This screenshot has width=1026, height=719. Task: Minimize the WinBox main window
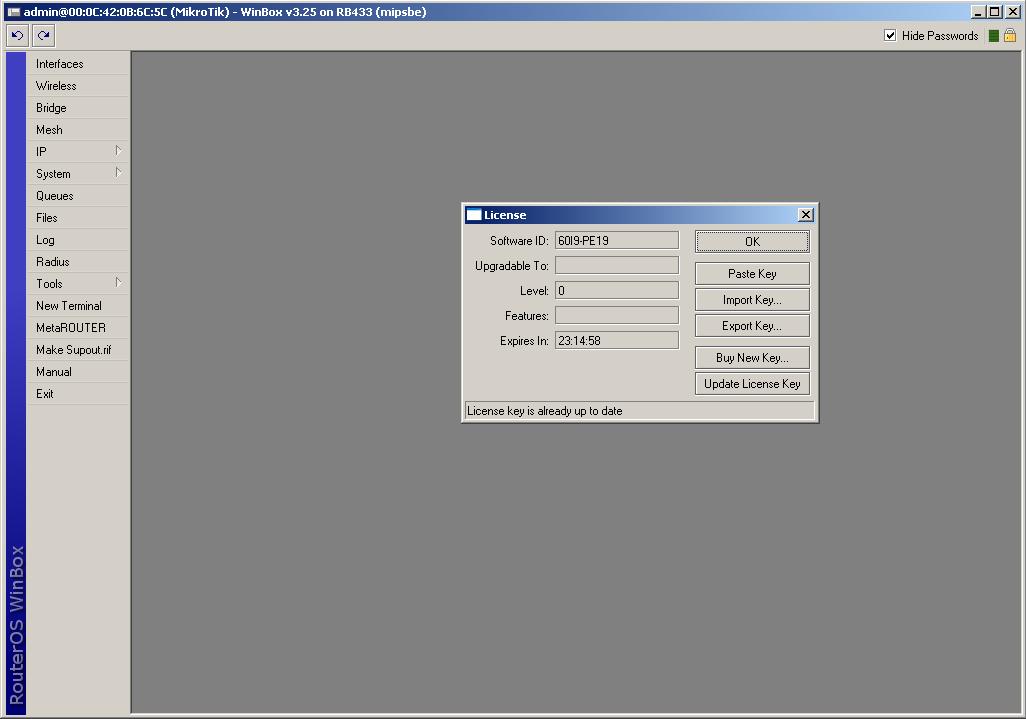(x=978, y=12)
